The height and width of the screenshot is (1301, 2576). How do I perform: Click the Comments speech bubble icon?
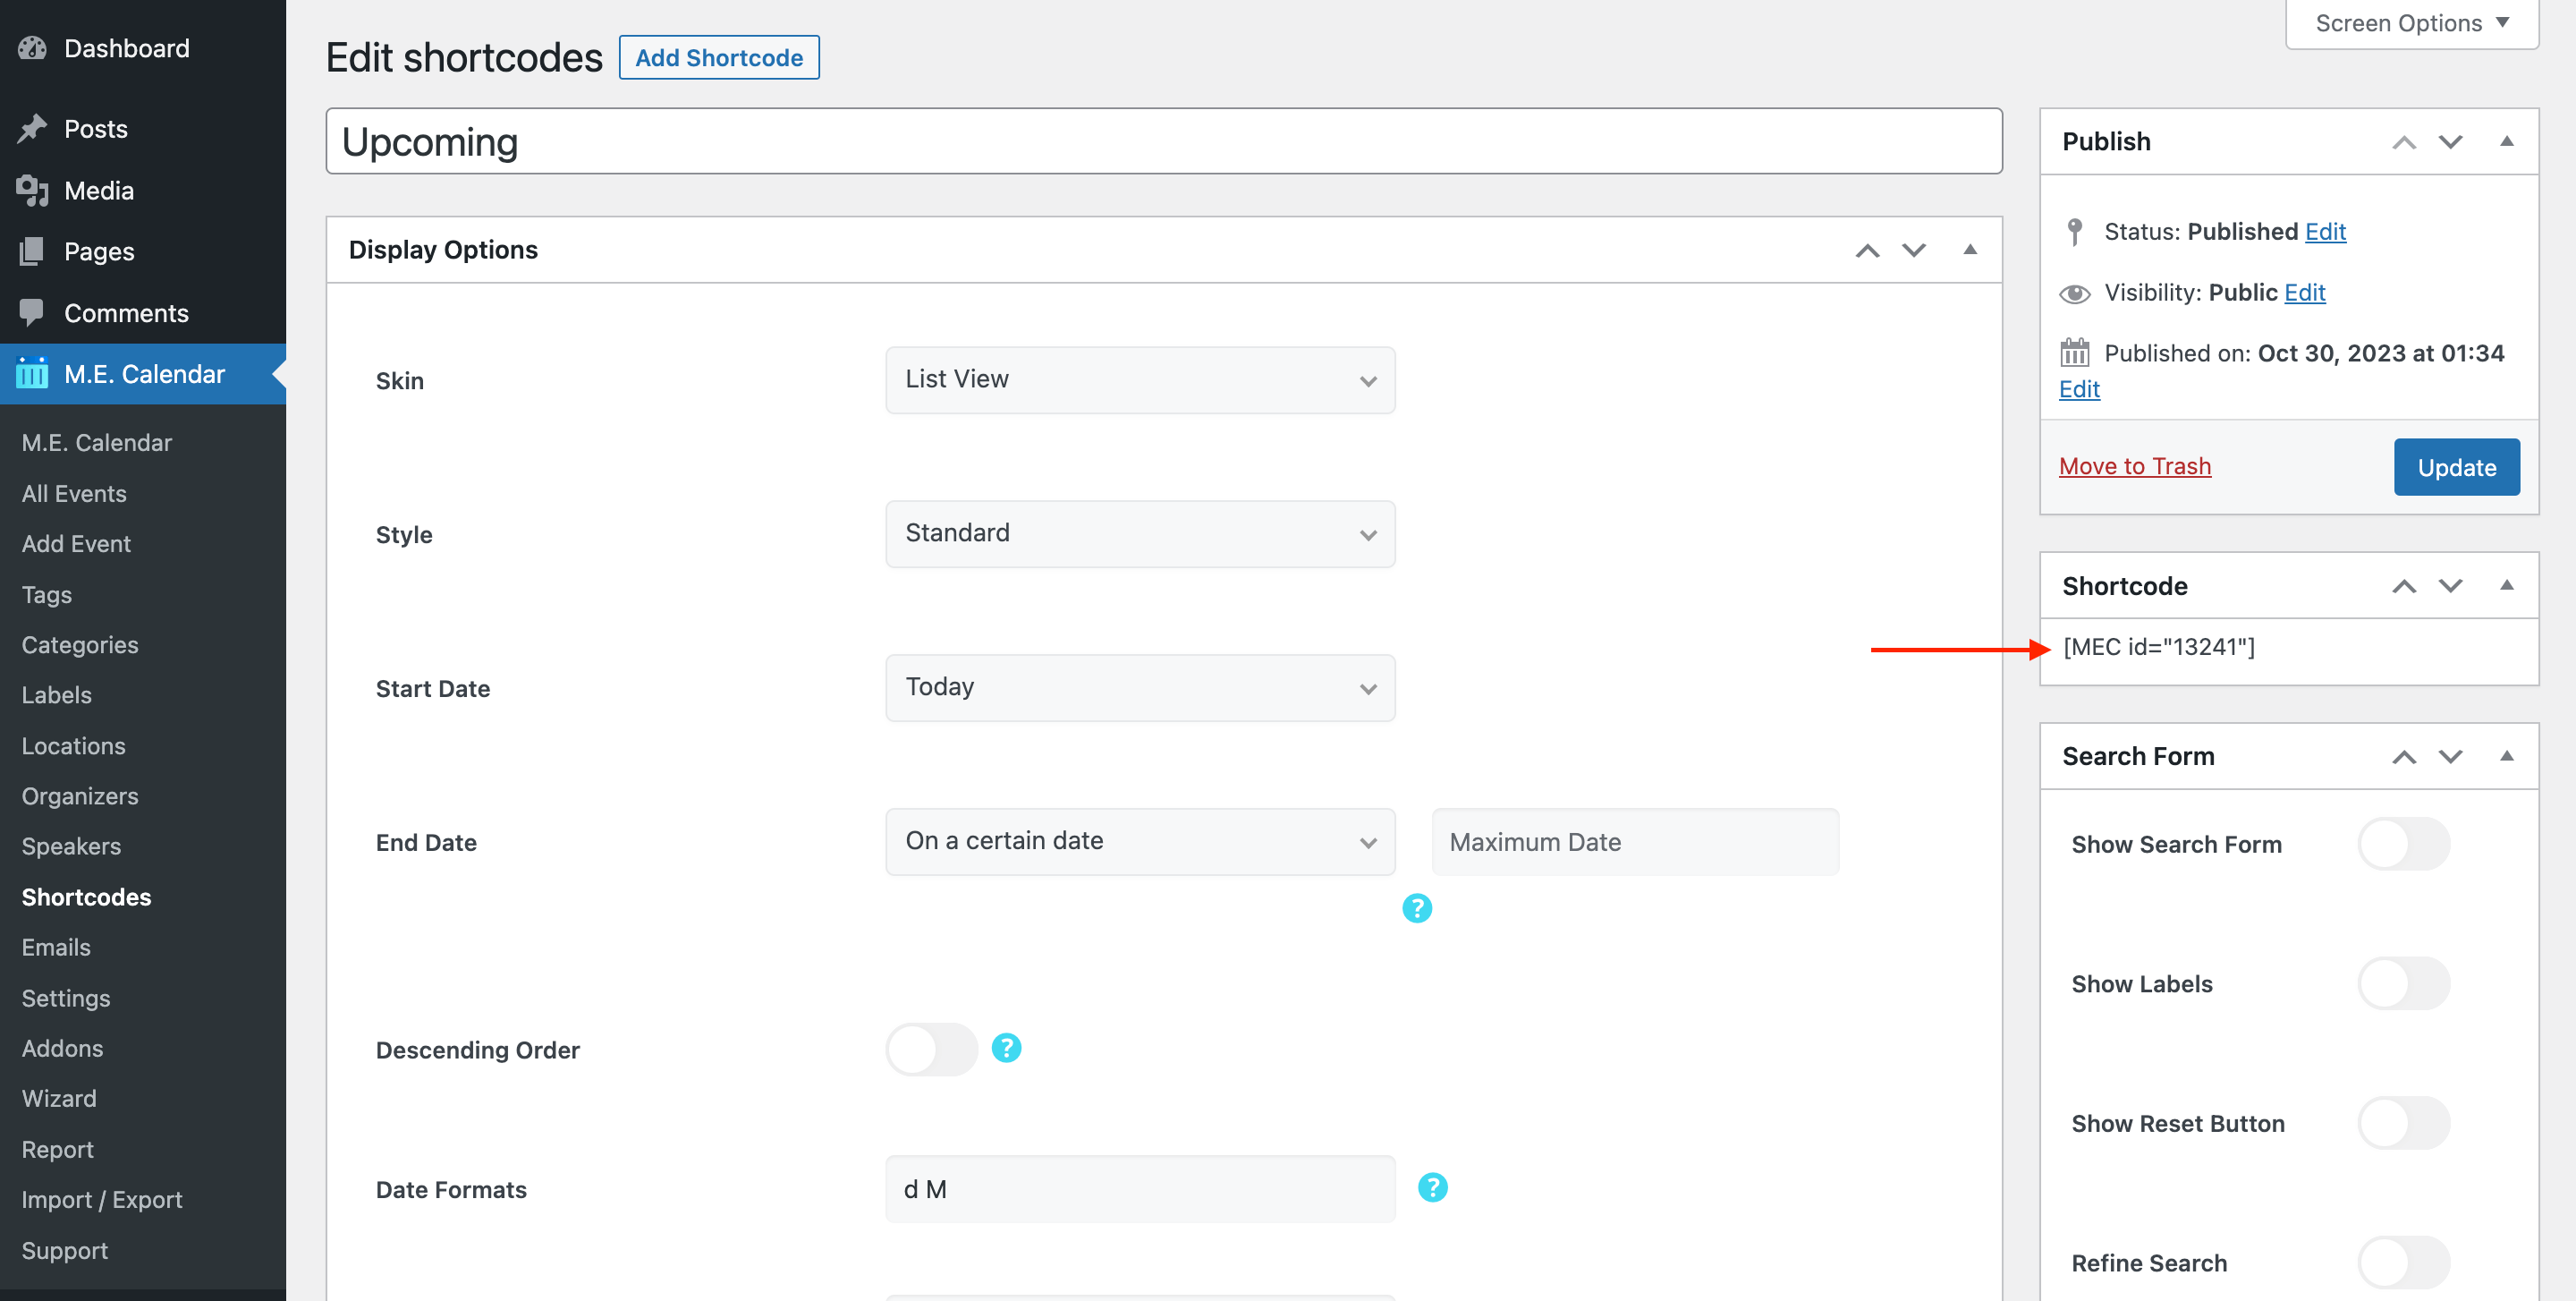(32, 312)
